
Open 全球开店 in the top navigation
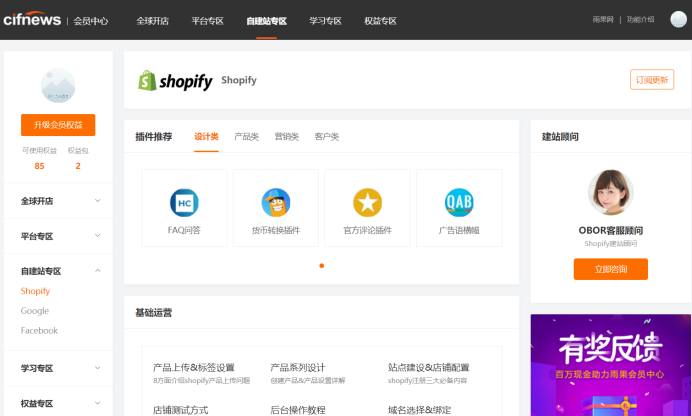pyautogui.click(x=152, y=21)
